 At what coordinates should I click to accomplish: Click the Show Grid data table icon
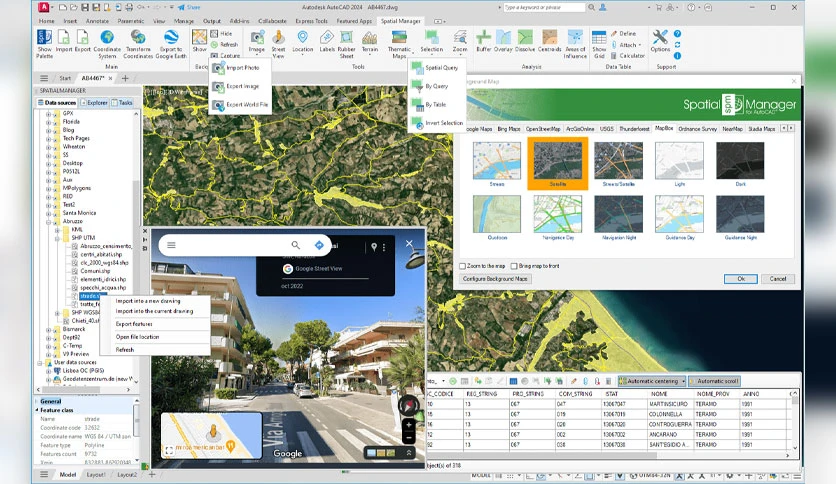(599, 38)
